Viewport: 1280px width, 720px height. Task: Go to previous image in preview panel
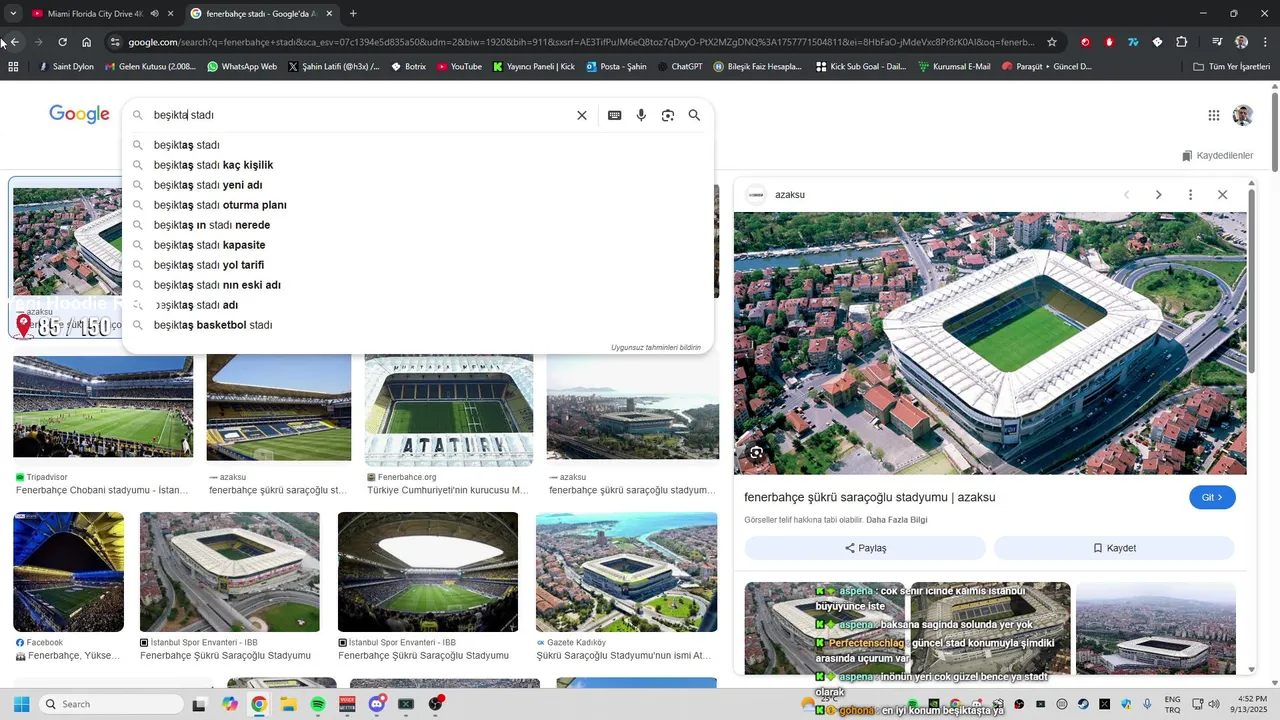1126,195
